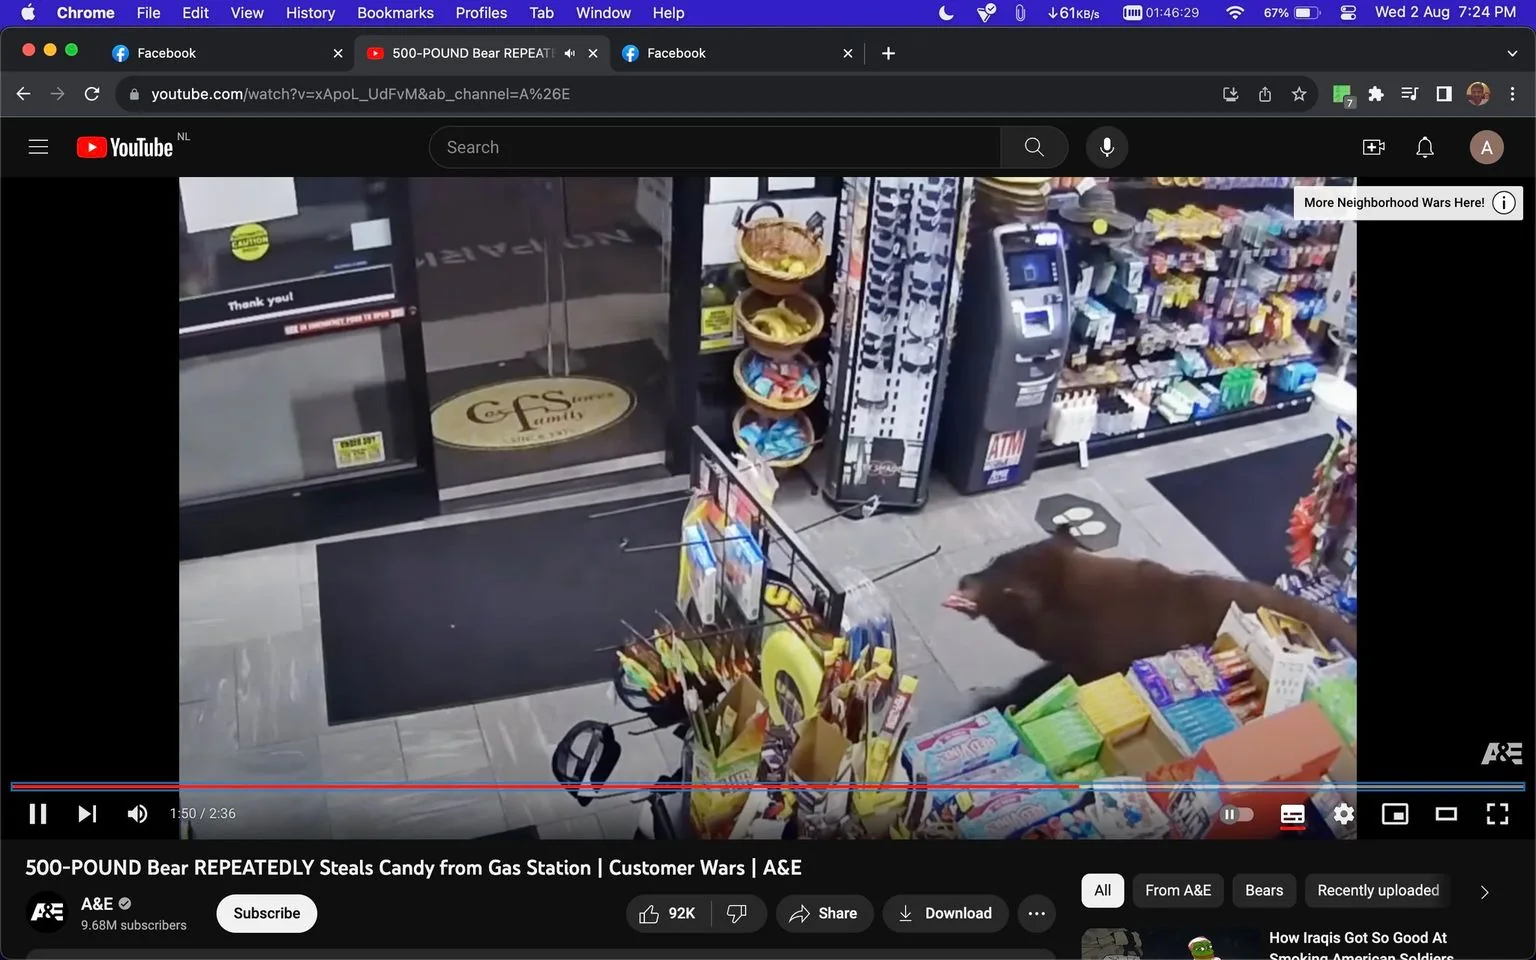Toggle the autoplay switch

pos(1237,815)
